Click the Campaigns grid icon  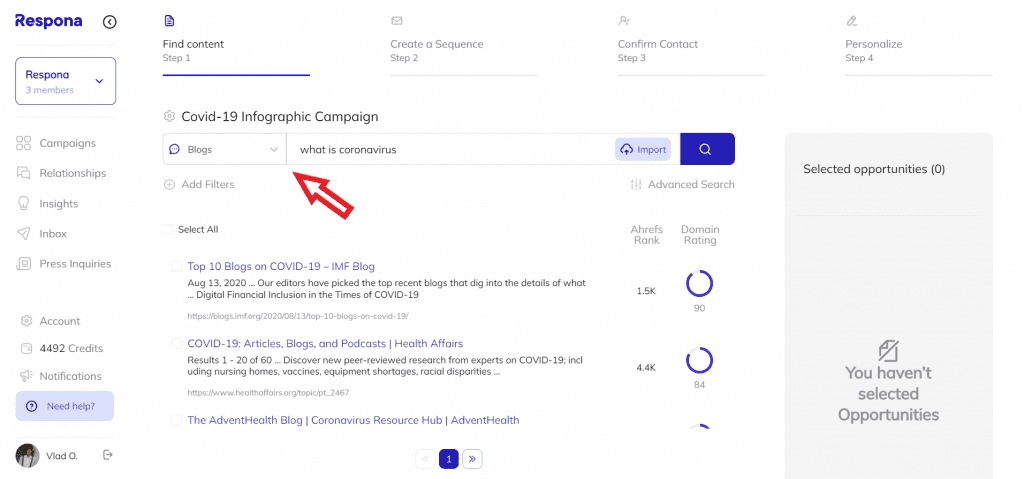[x=24, y=143]
